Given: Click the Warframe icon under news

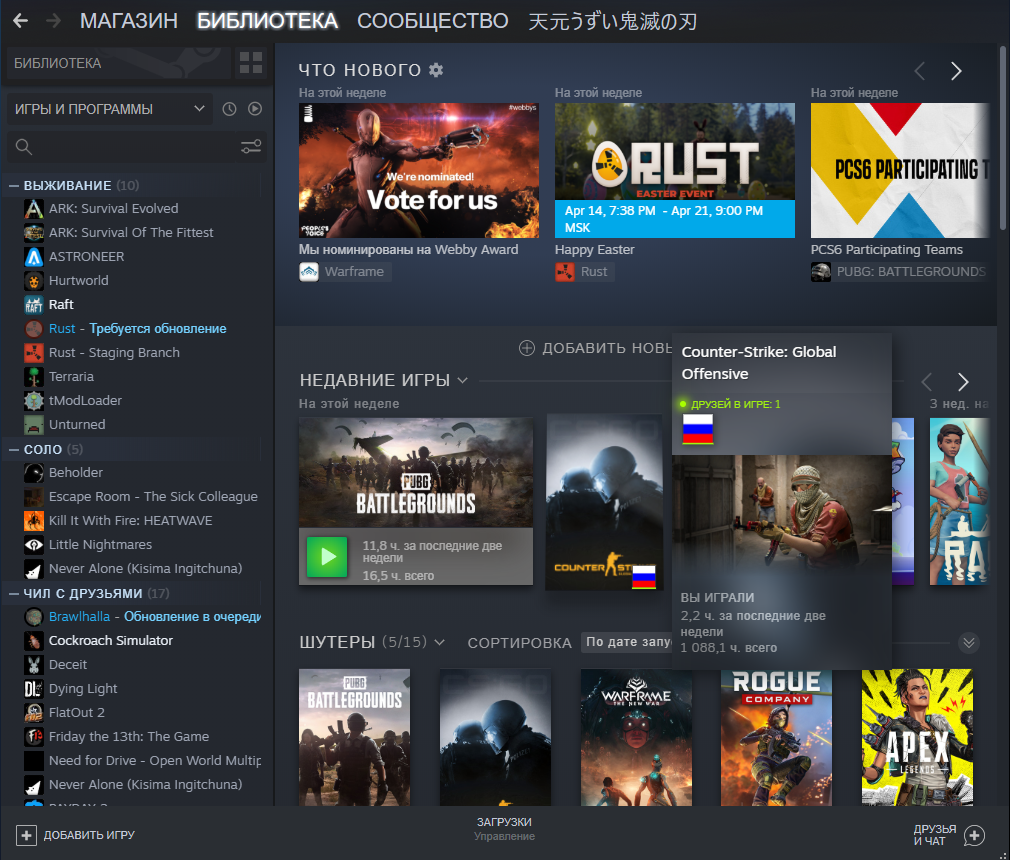Looking at the screenshot, I should pyautogui.click(x=309, y=272).
